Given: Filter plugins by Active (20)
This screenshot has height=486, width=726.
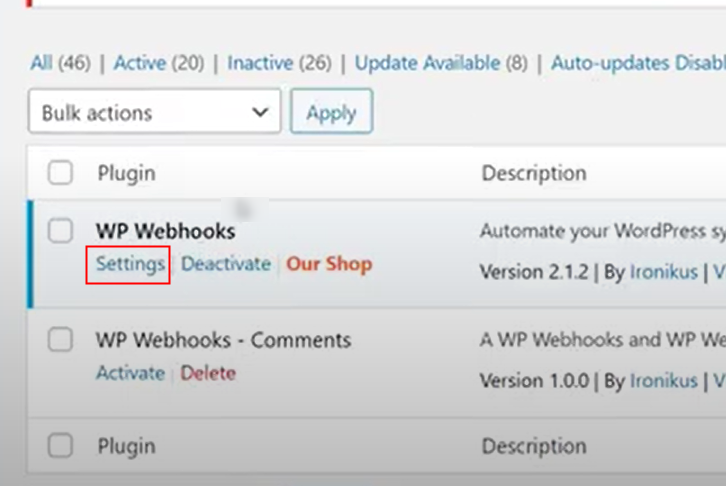Looking at the screenshot, I should pos(159,62).
